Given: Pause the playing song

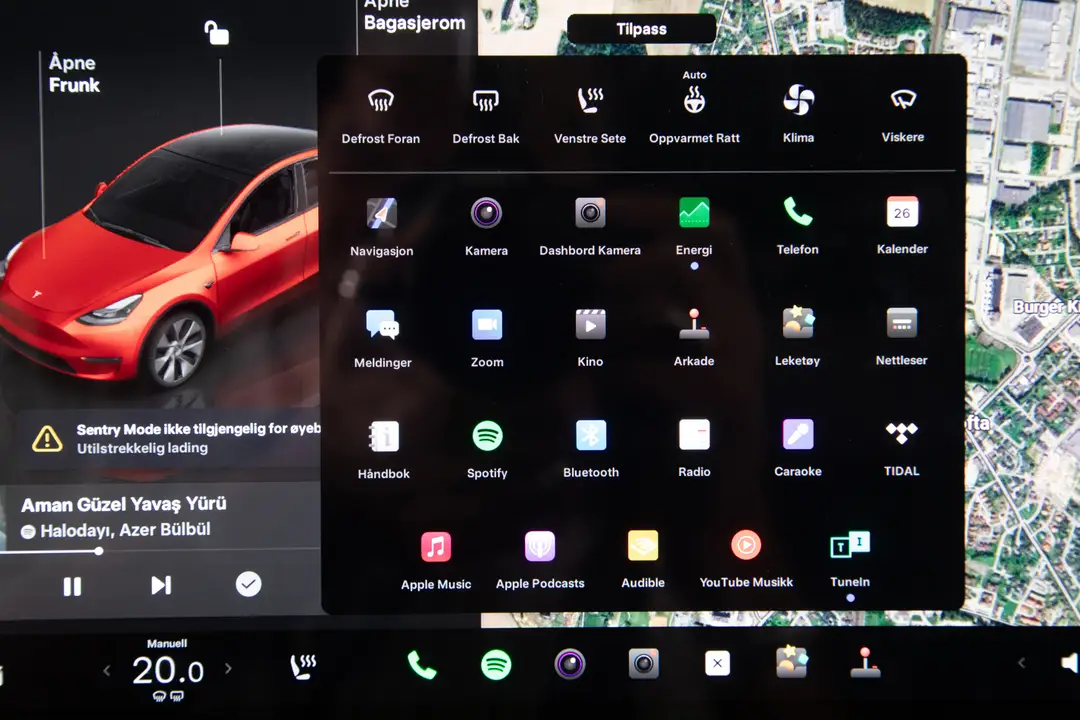Looking at the screenshot, I should pyautogui.click(x=72, y=586).
